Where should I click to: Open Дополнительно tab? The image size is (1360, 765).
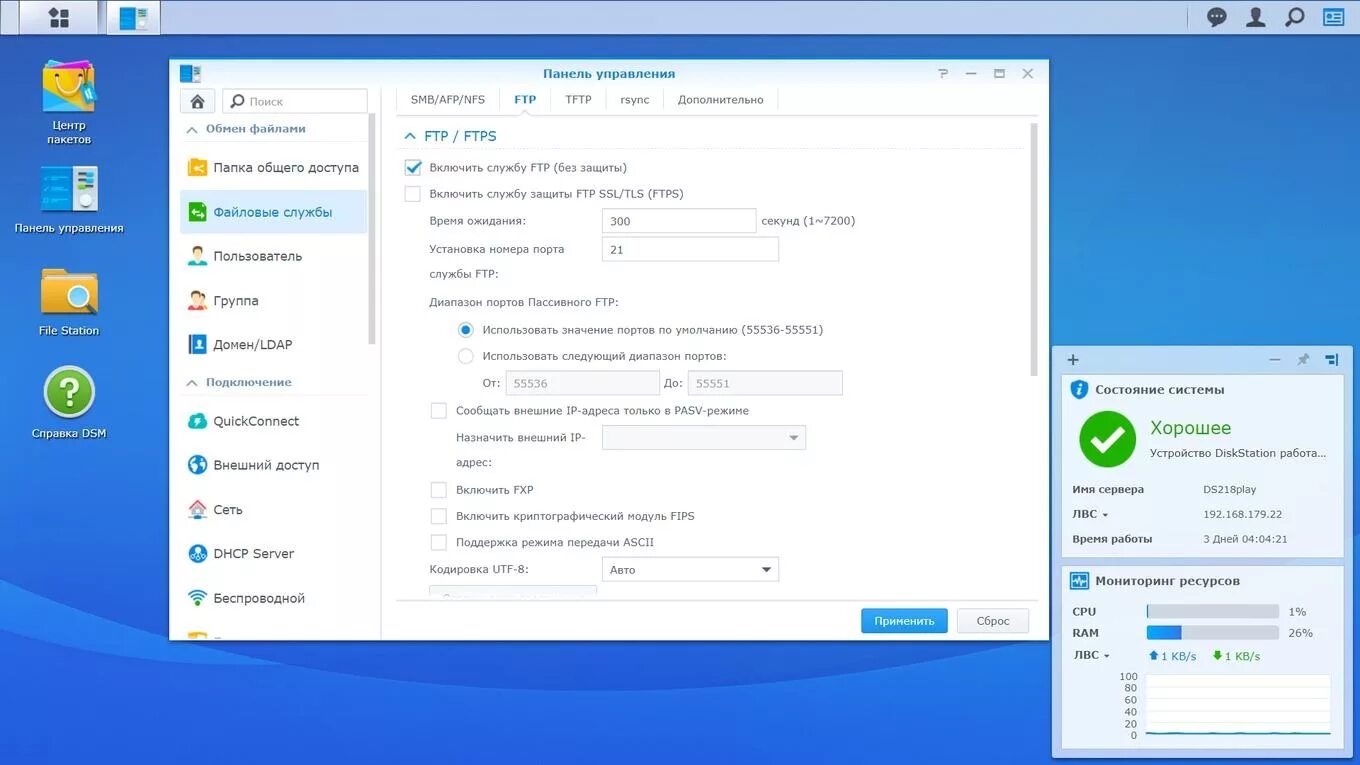(720, 100)
